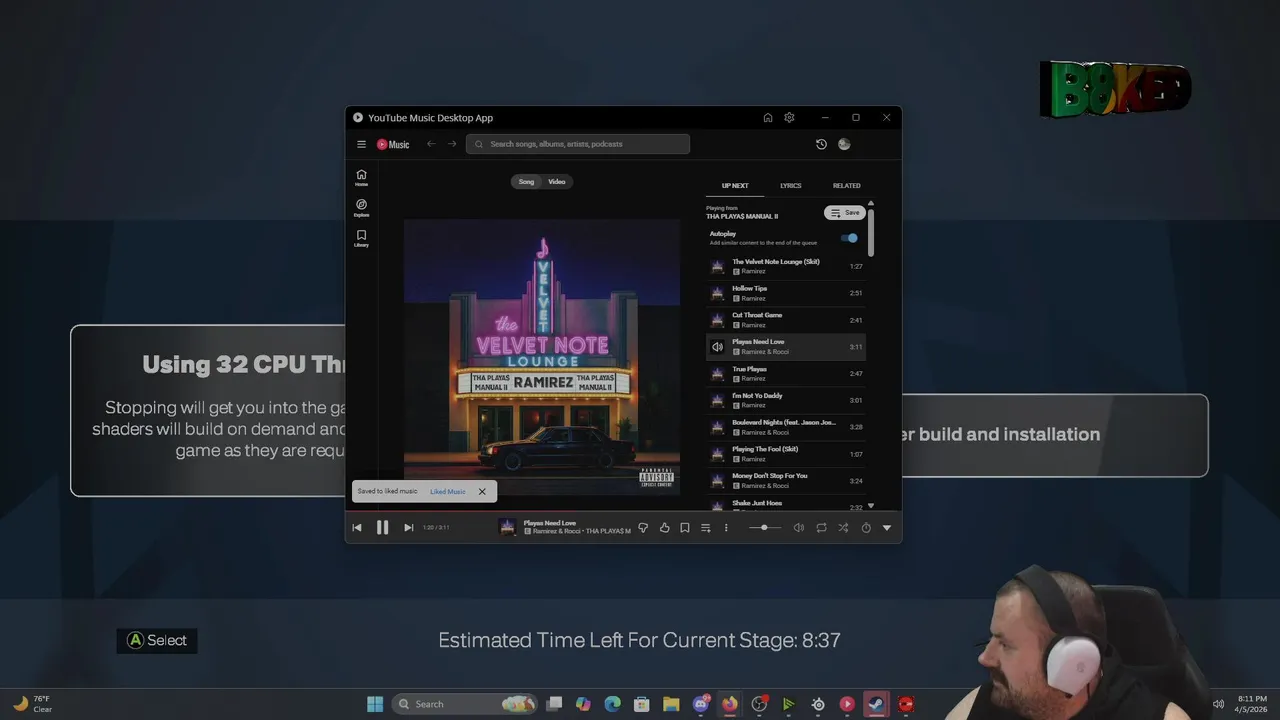Open Firefox from the taskbar
The image size is (1280, 720).
730,704
